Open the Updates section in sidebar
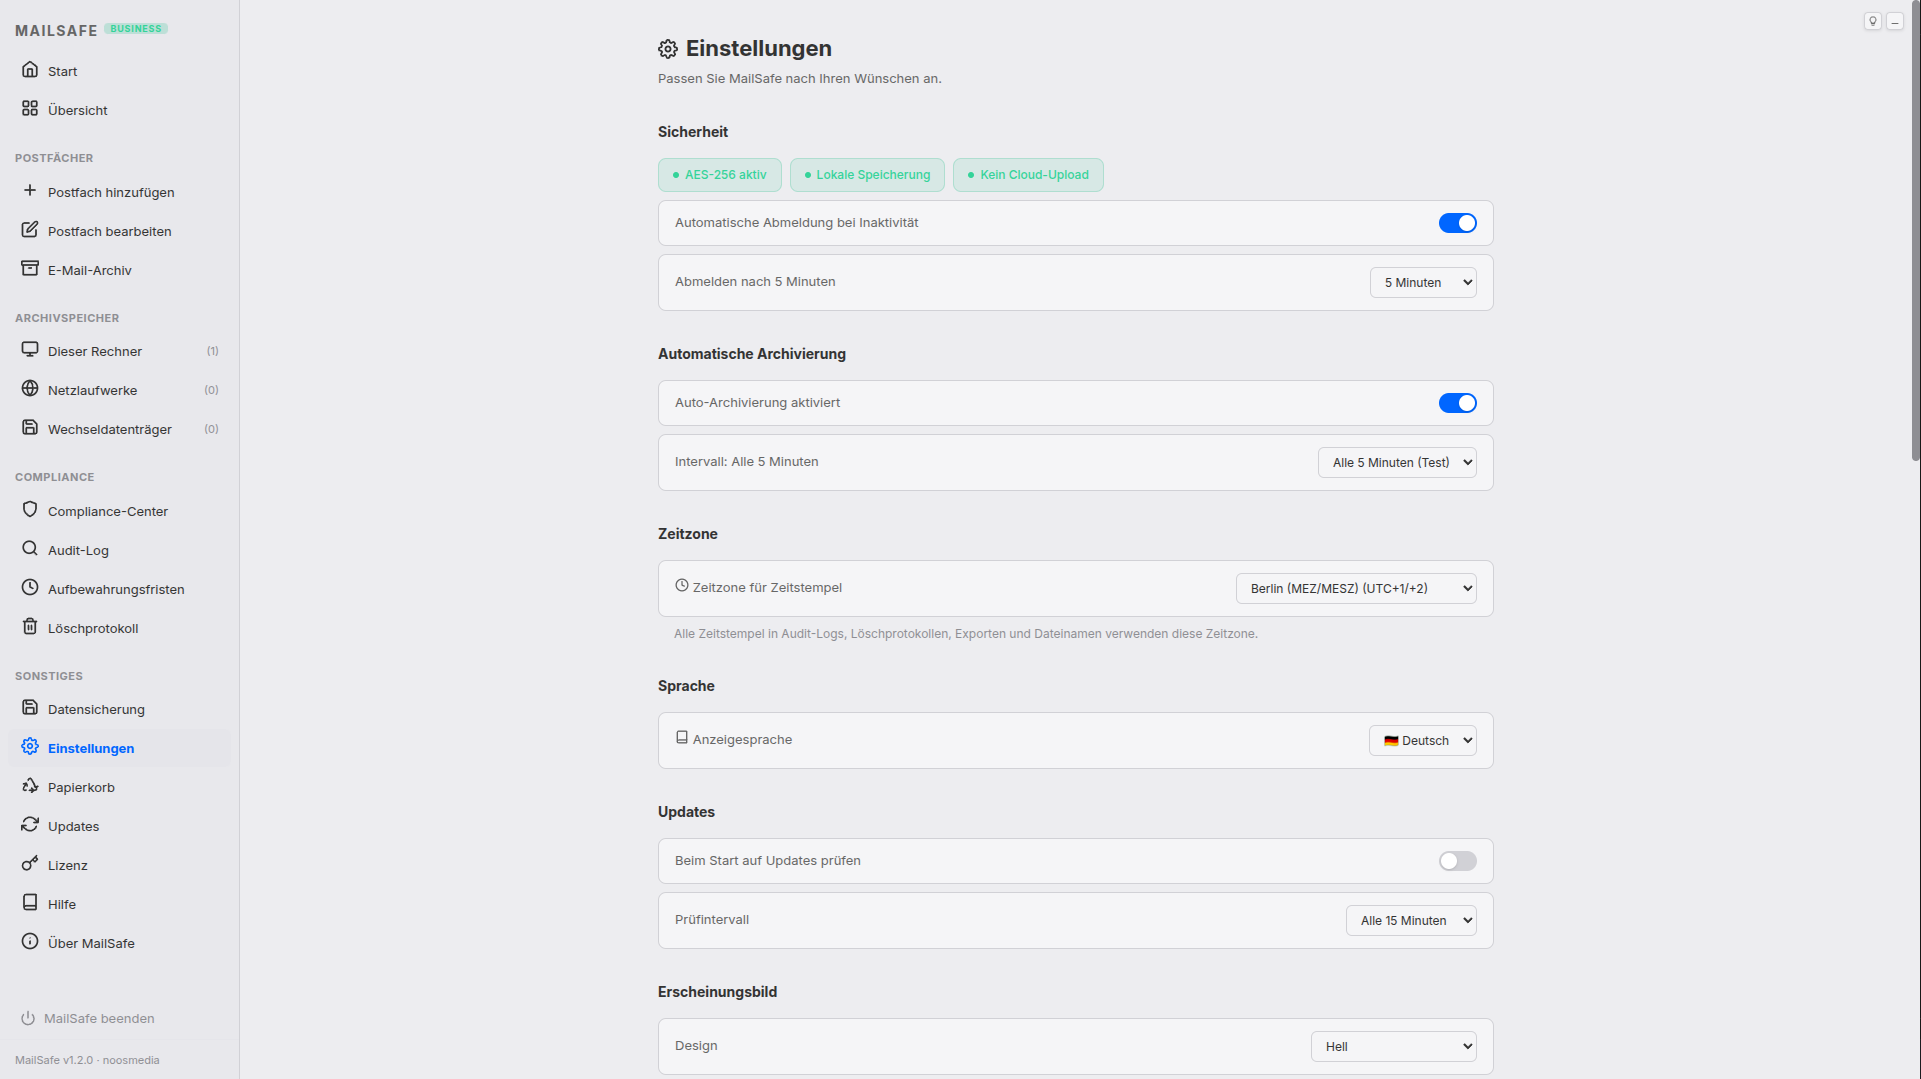Screen dimensions: 1921x1079 [x=73, y=825]
